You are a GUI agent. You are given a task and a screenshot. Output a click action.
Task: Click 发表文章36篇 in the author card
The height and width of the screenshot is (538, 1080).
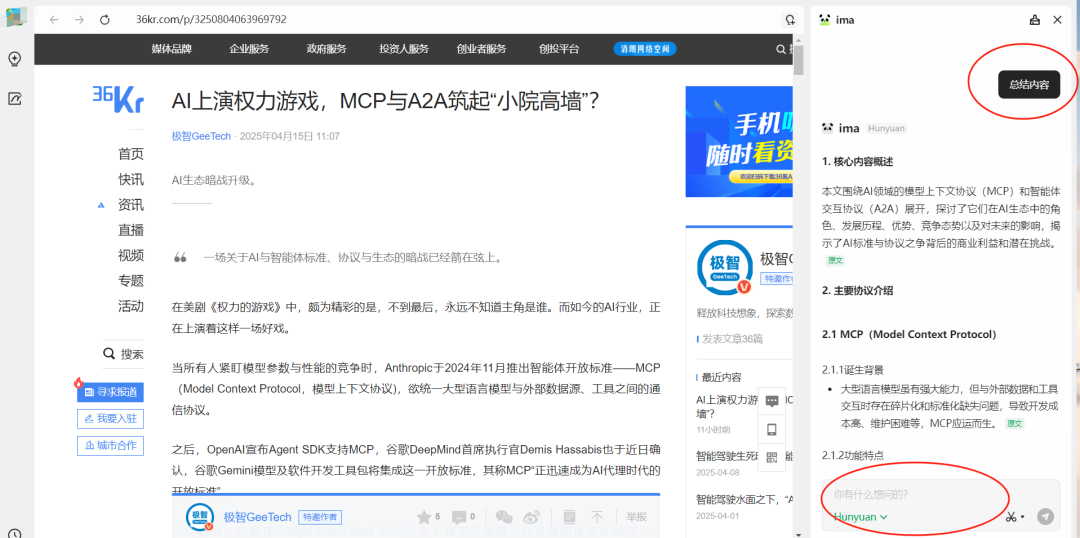pyautogui.click(x=732, y=339)
